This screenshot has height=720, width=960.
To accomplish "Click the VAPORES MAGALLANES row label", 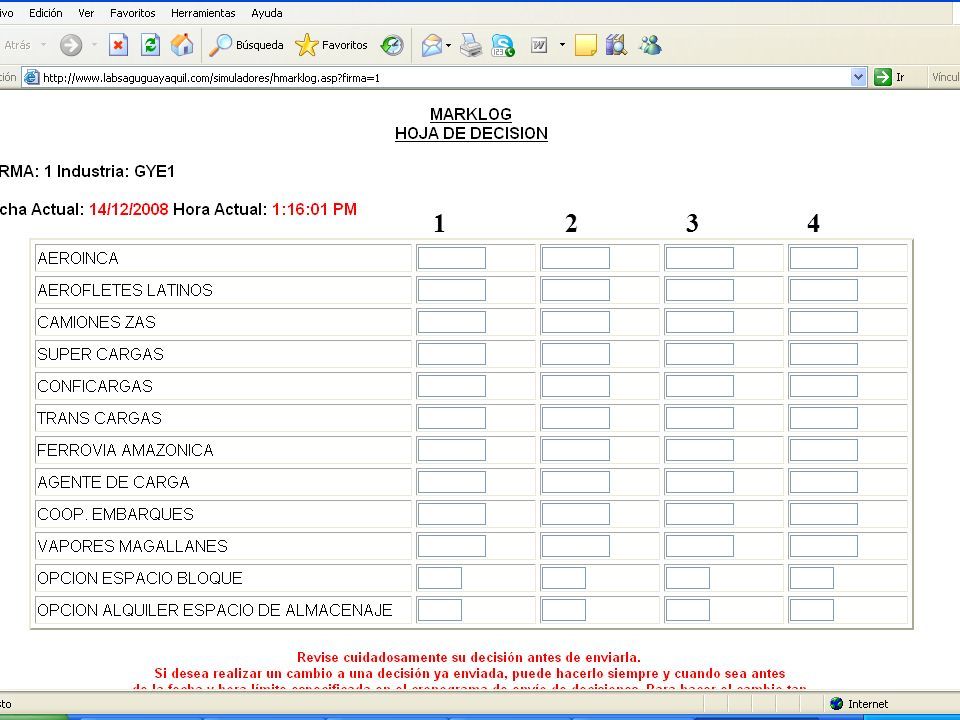I will [x=132, y=546].
